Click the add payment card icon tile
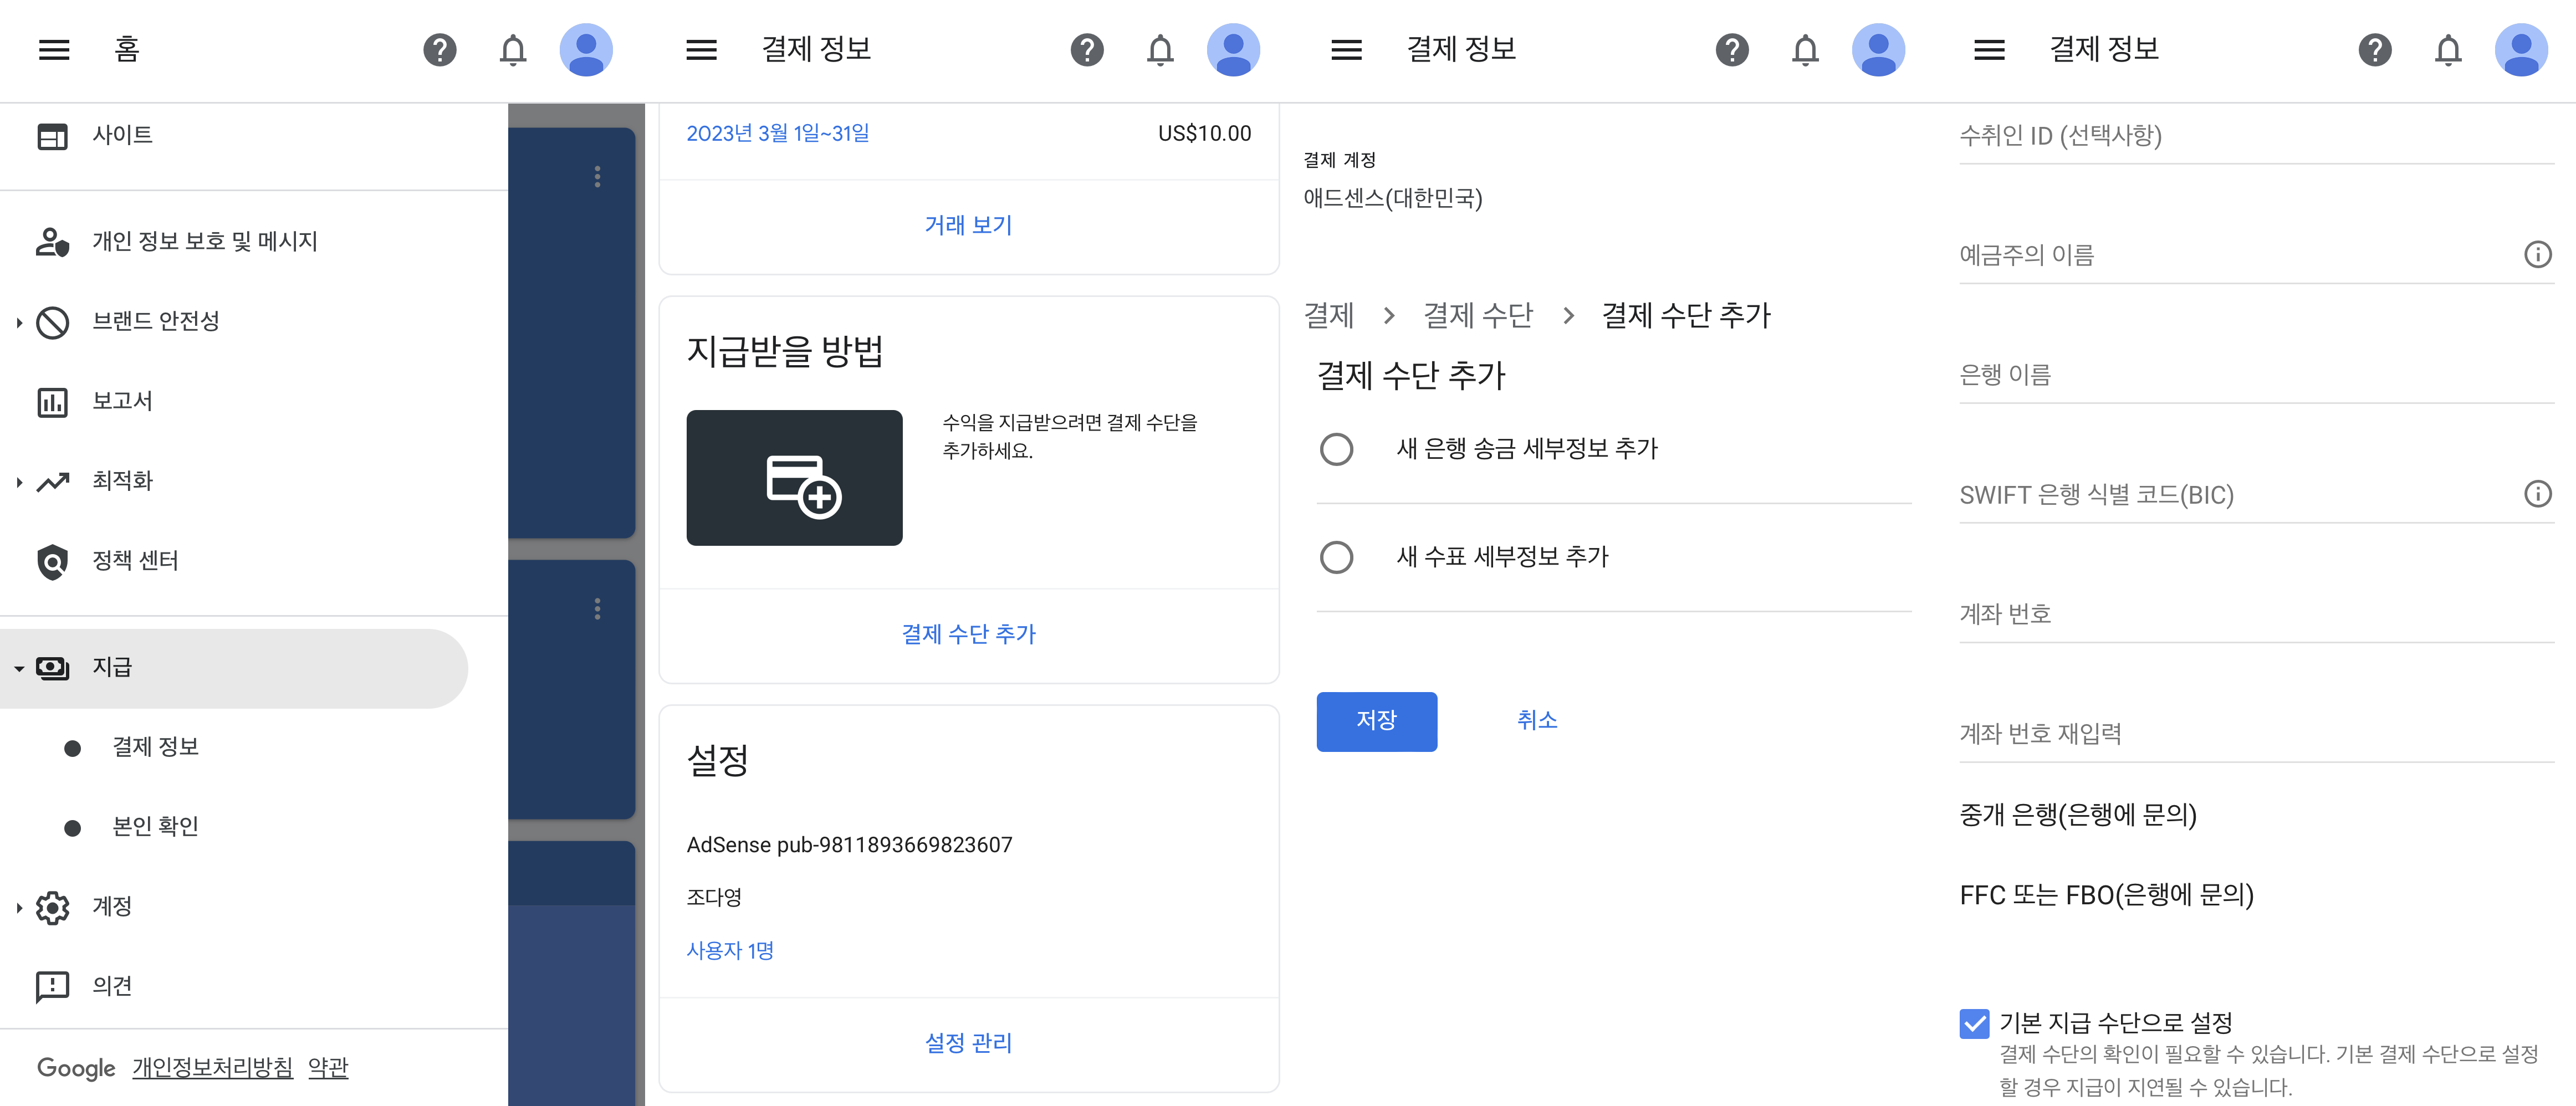 point(794,477)
